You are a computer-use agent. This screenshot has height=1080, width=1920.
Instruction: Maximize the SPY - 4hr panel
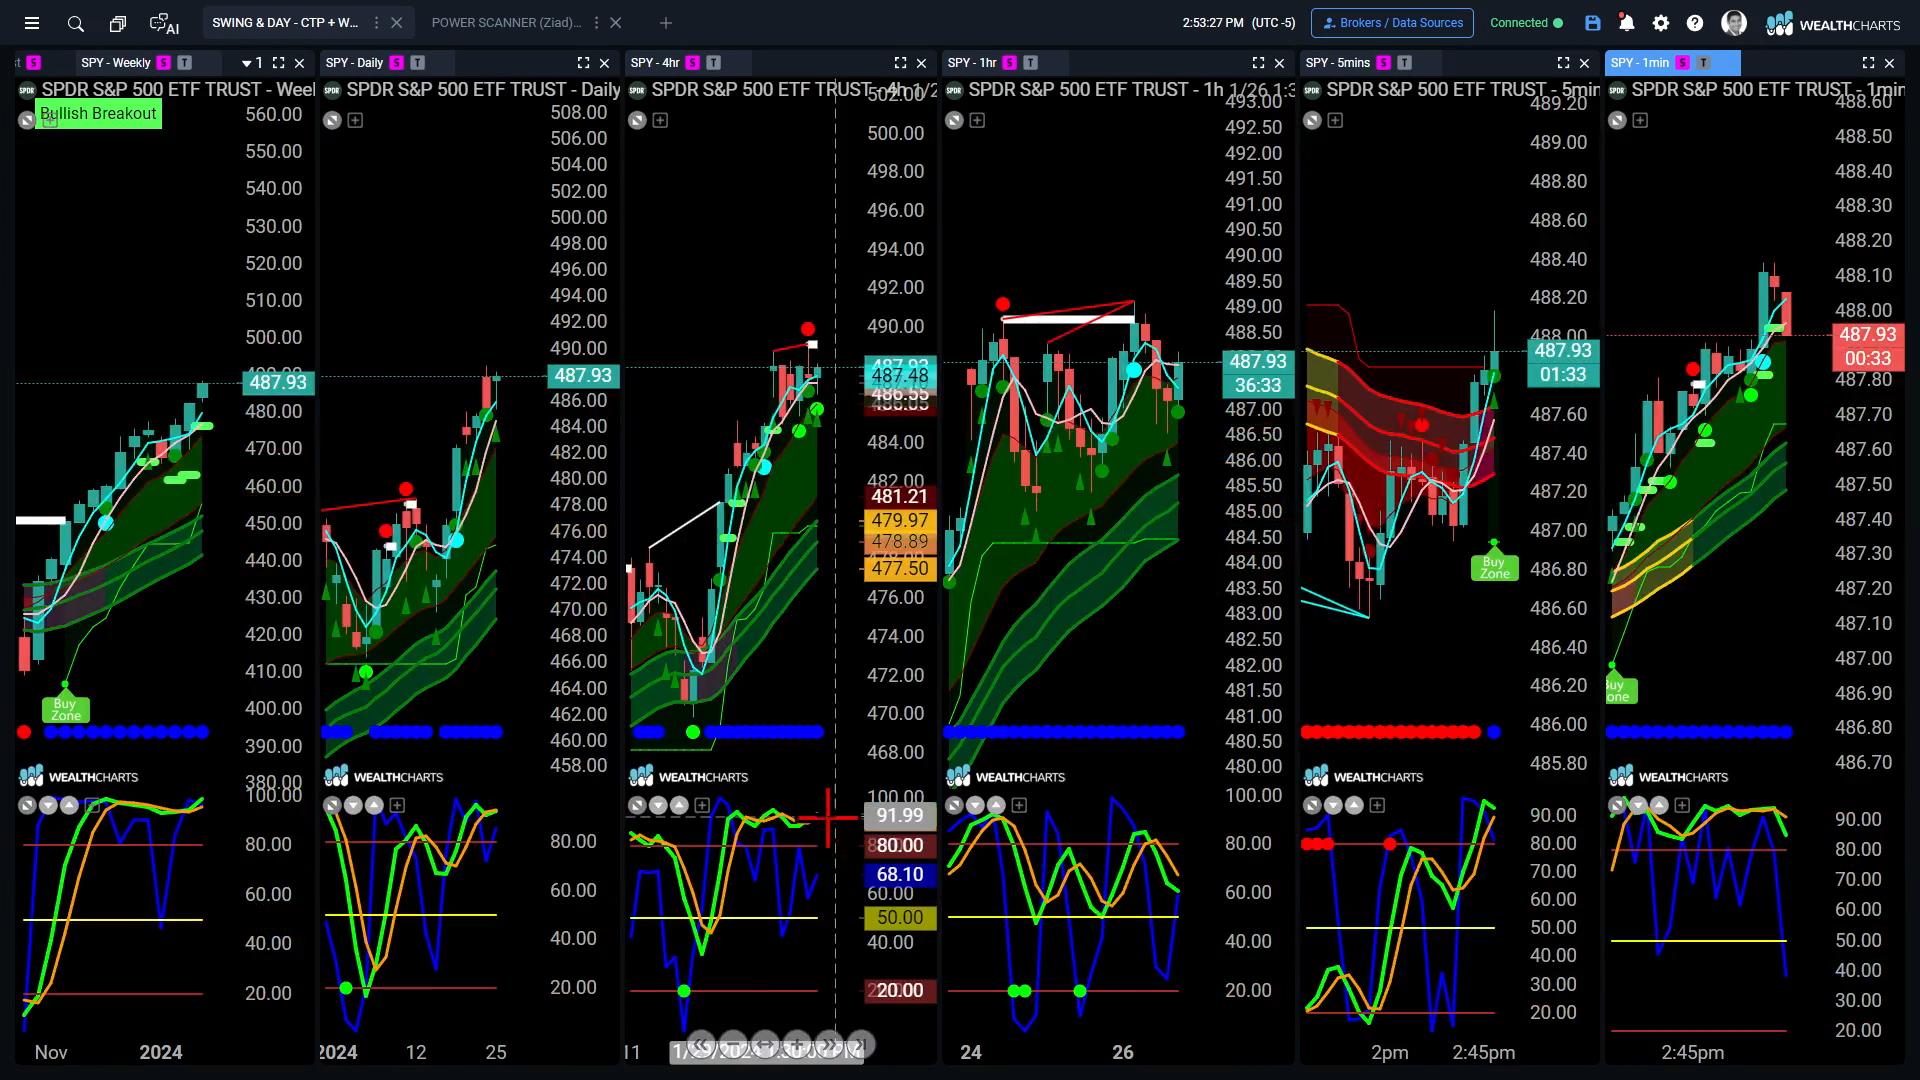(900, 62)
